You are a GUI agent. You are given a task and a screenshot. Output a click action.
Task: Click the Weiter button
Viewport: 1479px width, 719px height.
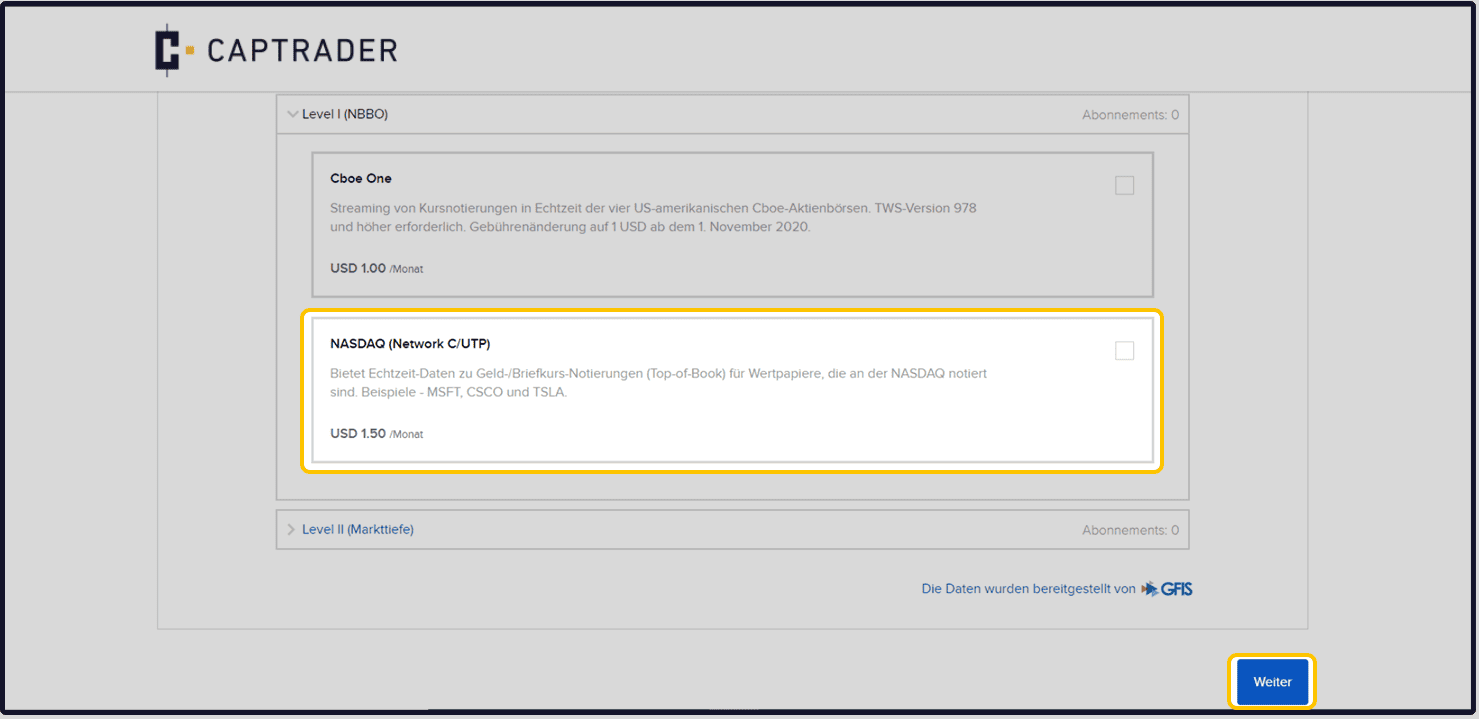1272,682
